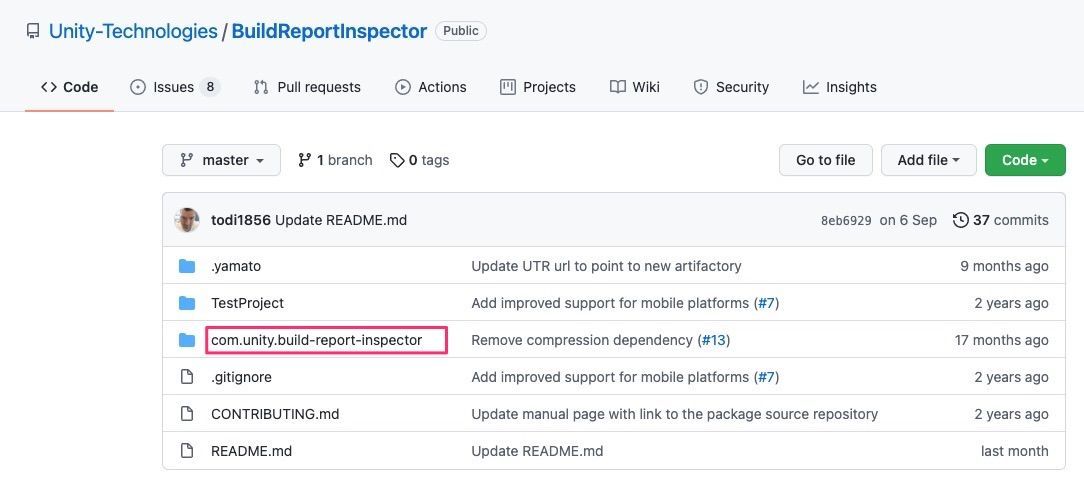
Task: Click the .gitignore file icon
Action: [x=187, y=377]
